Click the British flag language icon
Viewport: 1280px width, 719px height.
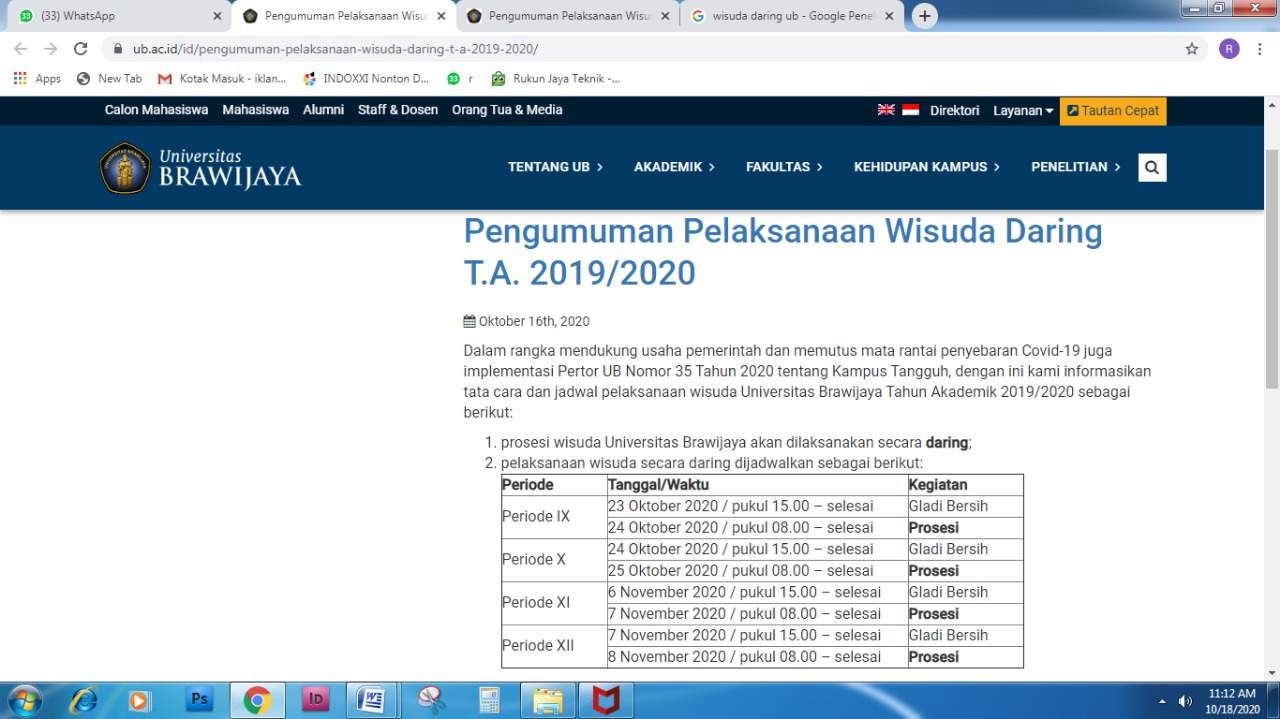point(886,110)
